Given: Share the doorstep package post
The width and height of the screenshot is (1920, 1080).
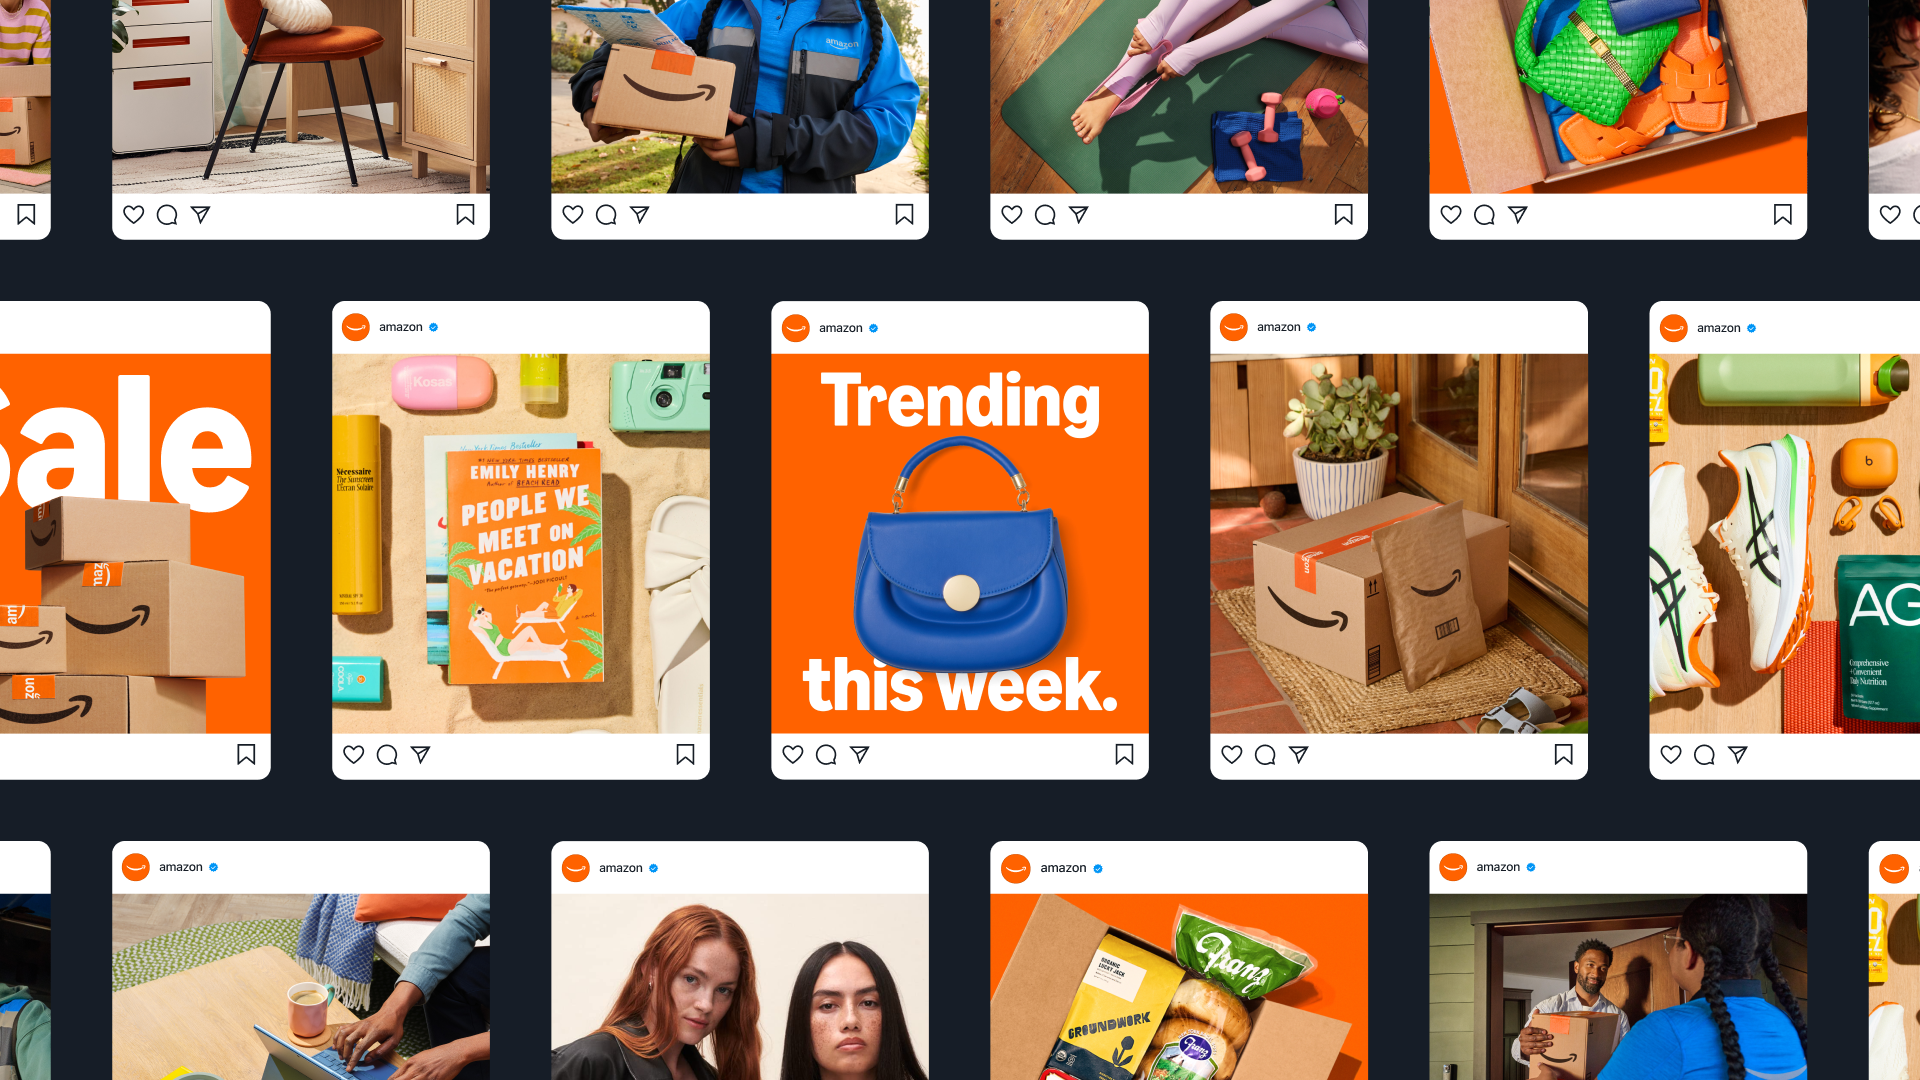Looking at the screenshot, I should (x=1298, y=755).
